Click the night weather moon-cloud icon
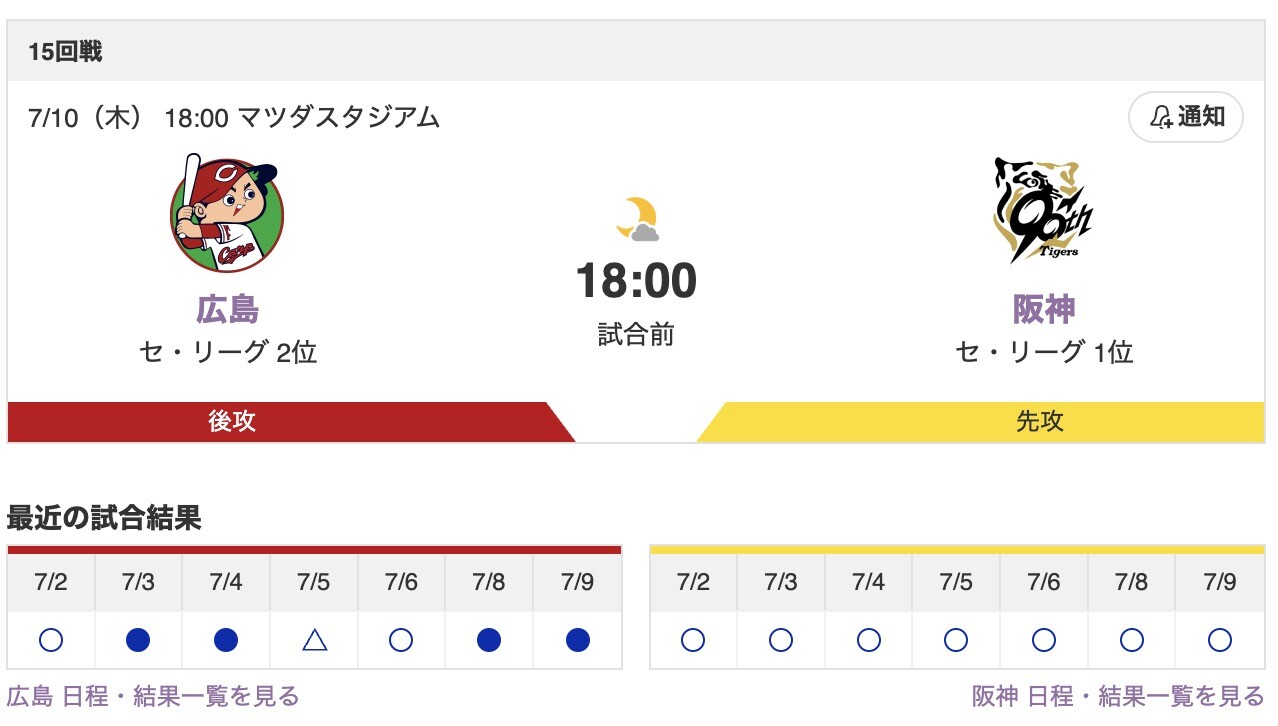The height and width of the screenshot is (726, 1278). click(x=637, y=219)
